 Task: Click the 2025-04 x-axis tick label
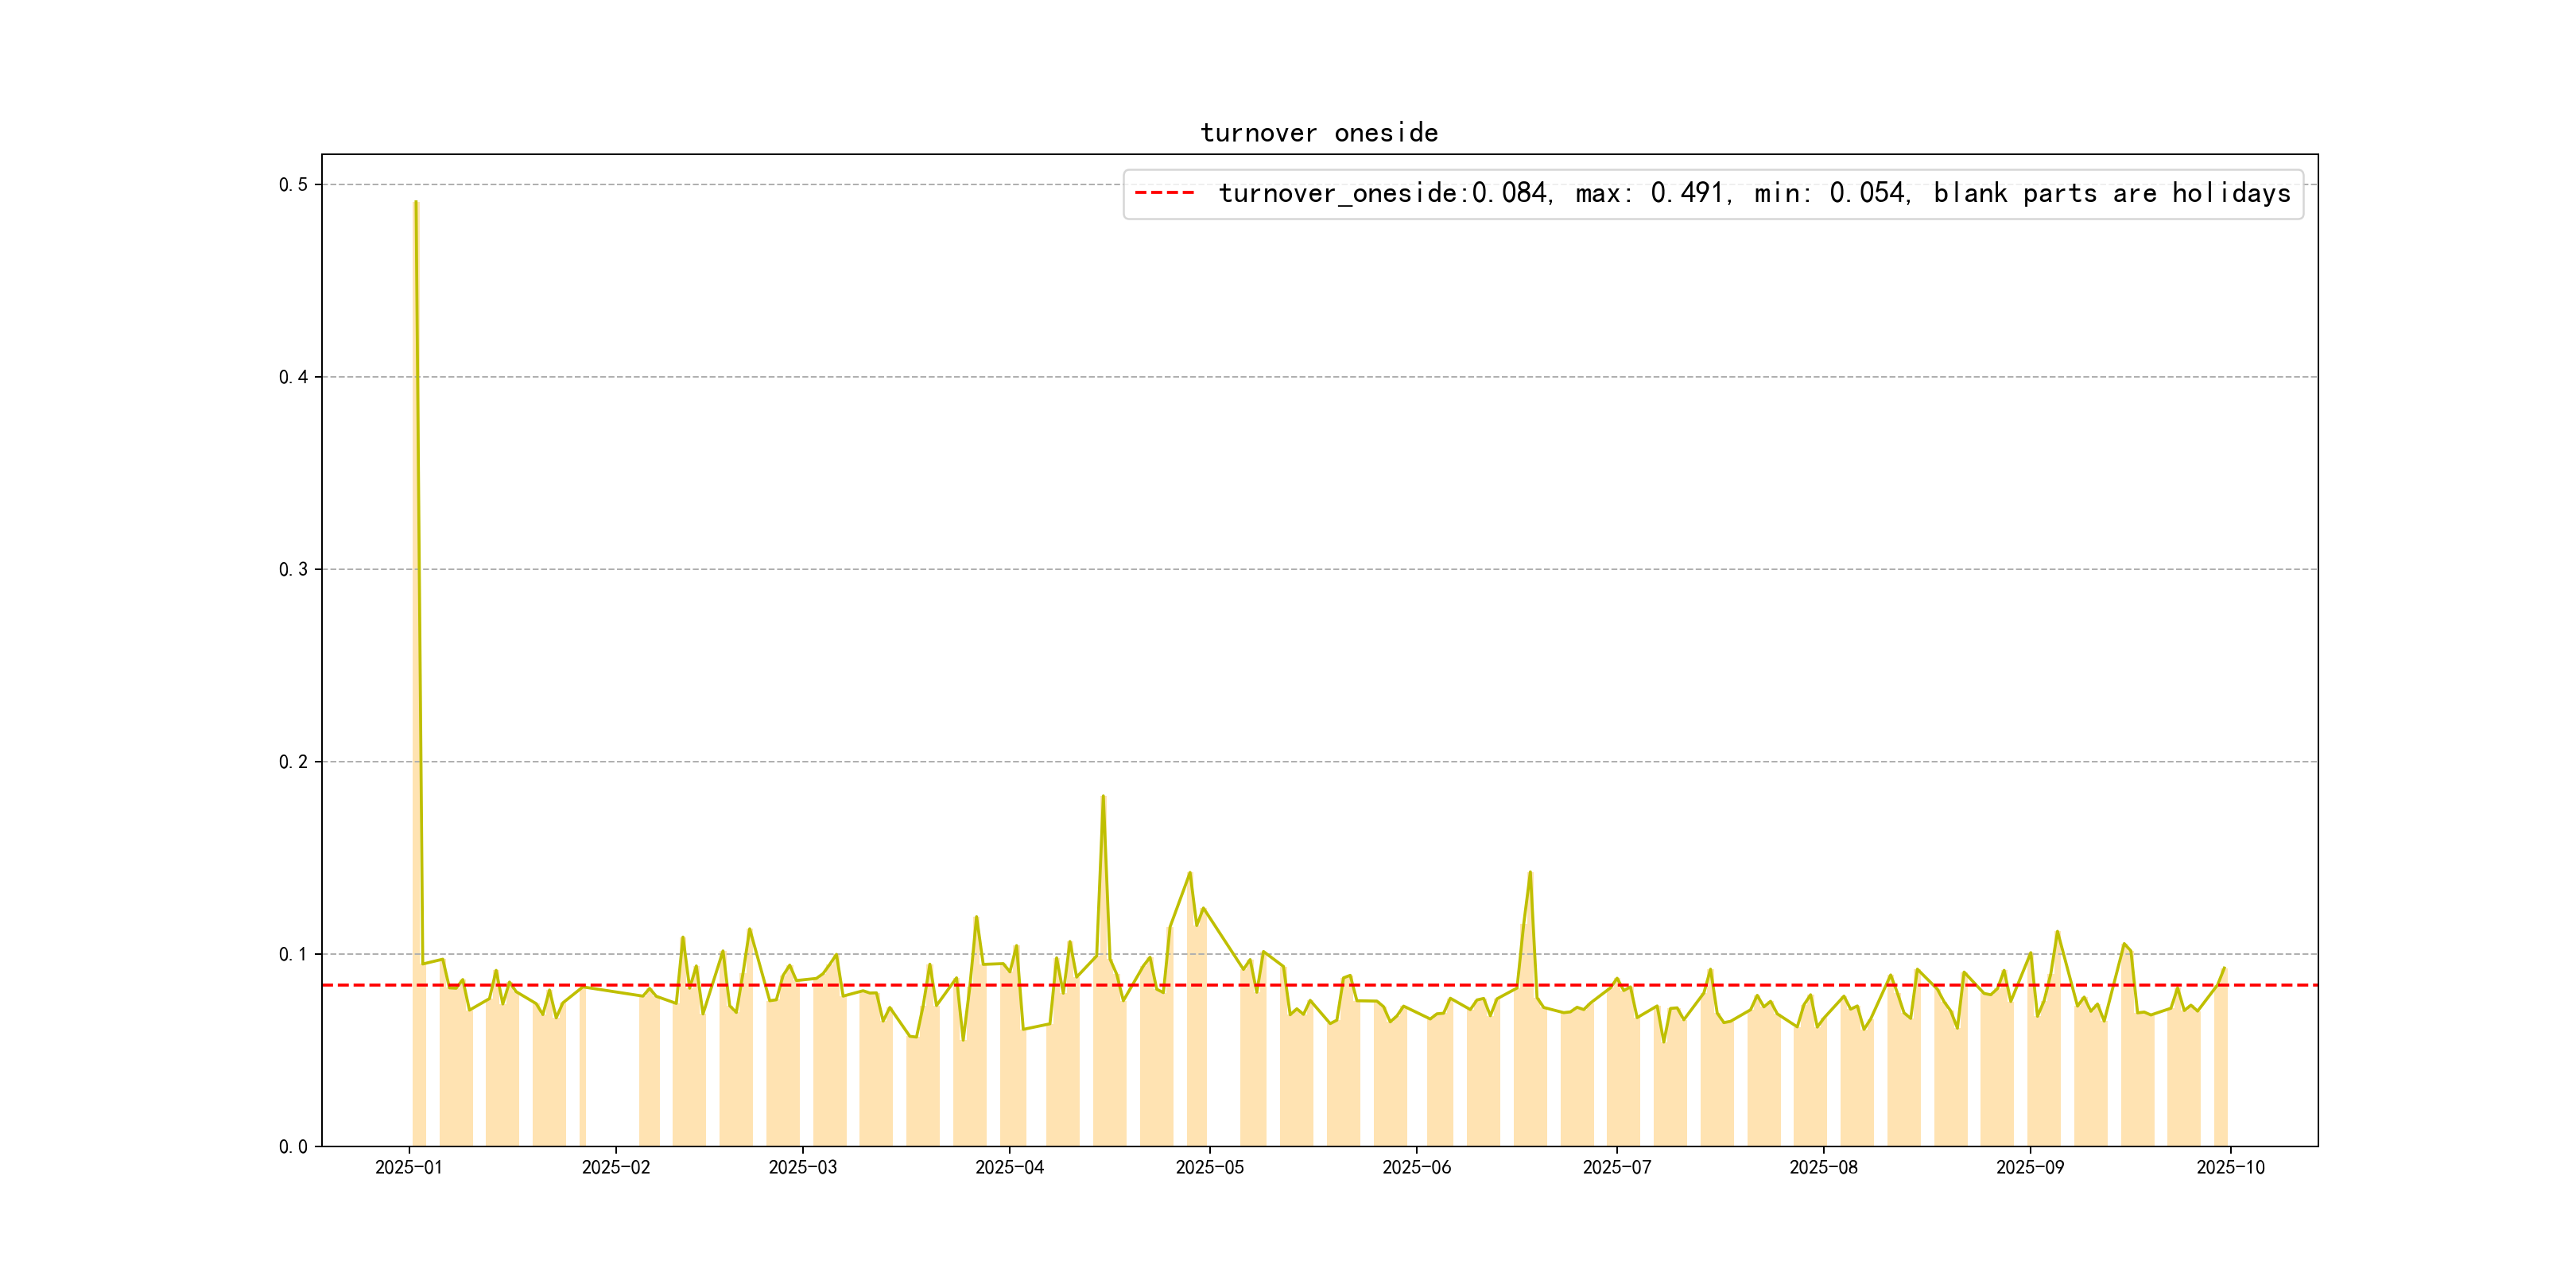1009,1167
